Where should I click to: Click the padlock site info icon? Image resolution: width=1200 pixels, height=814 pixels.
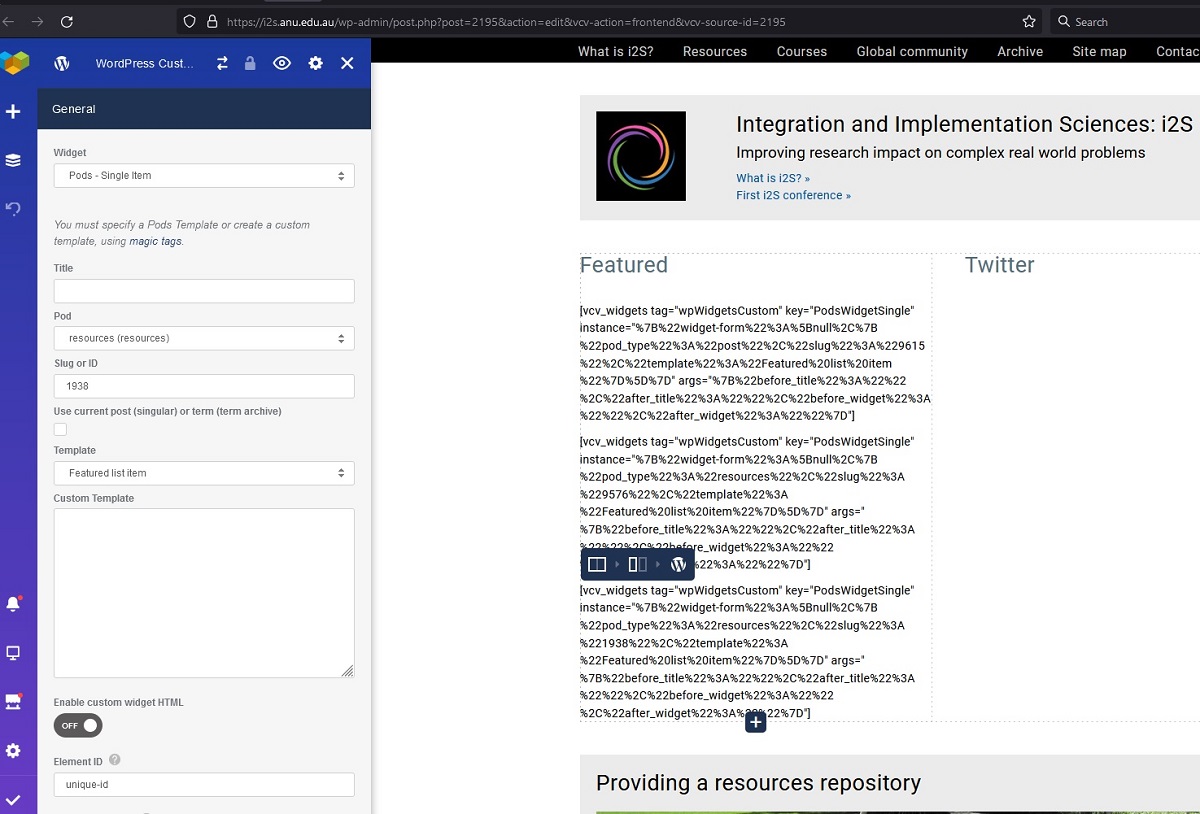pos(212,21)
